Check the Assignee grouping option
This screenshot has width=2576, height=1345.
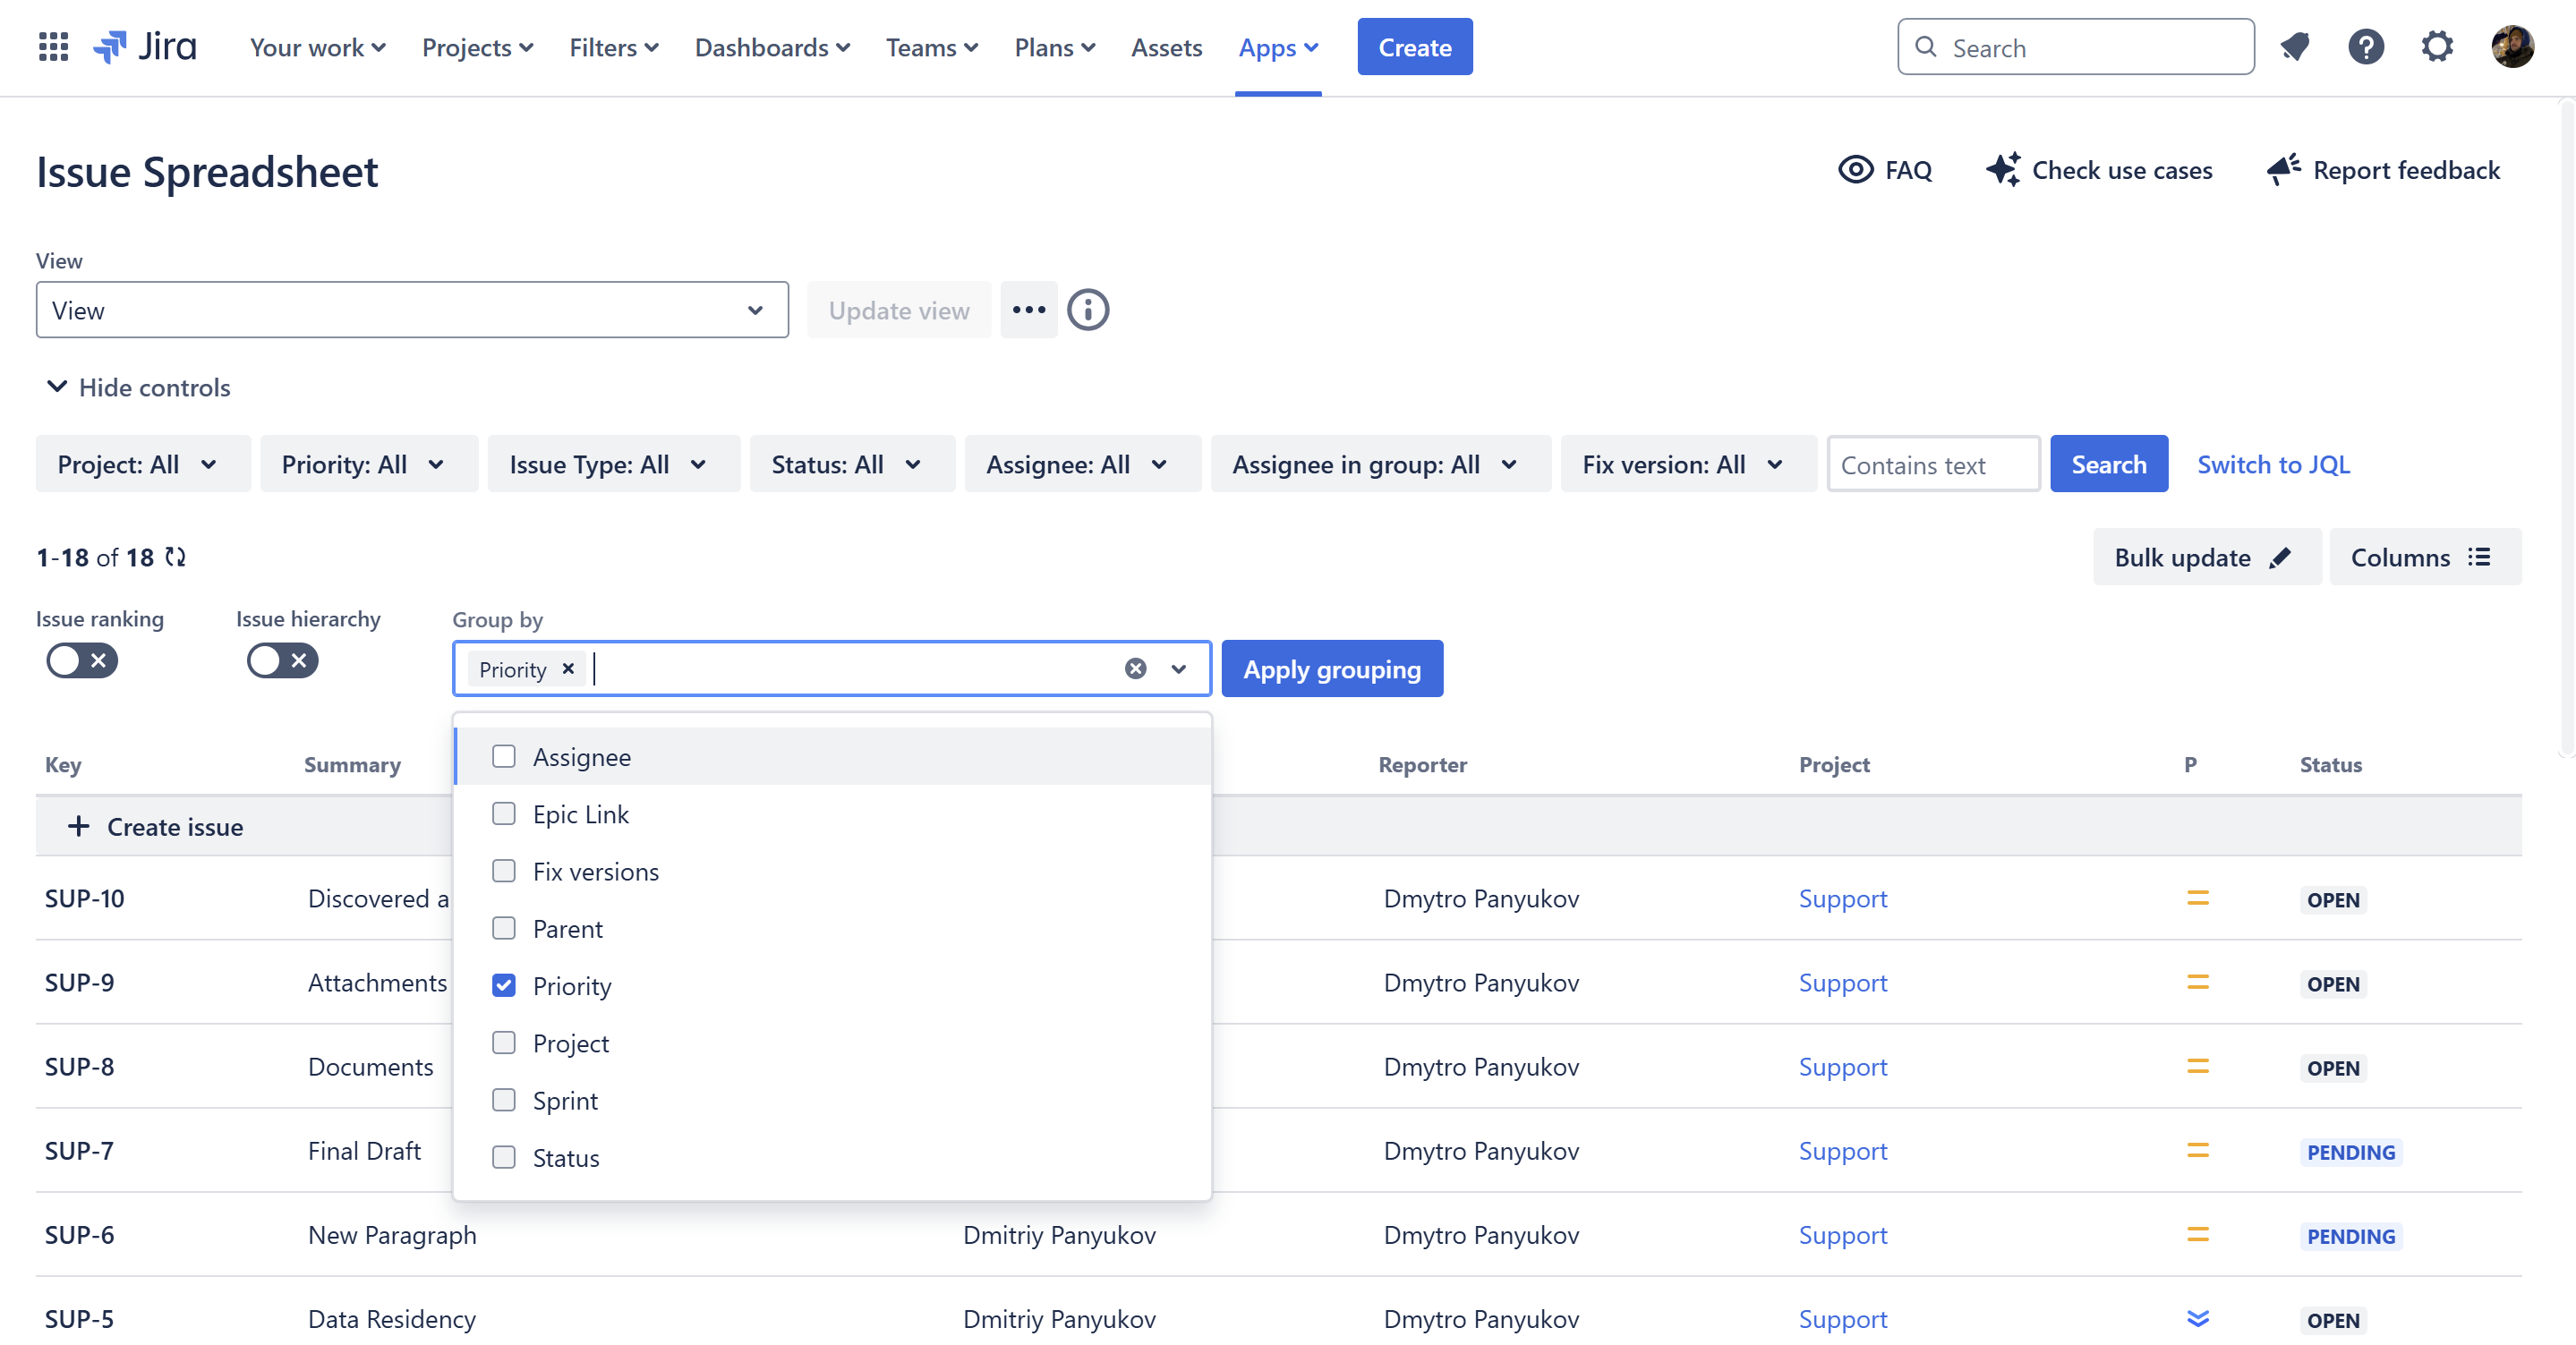pyautogui.click(x=504, y=757)
